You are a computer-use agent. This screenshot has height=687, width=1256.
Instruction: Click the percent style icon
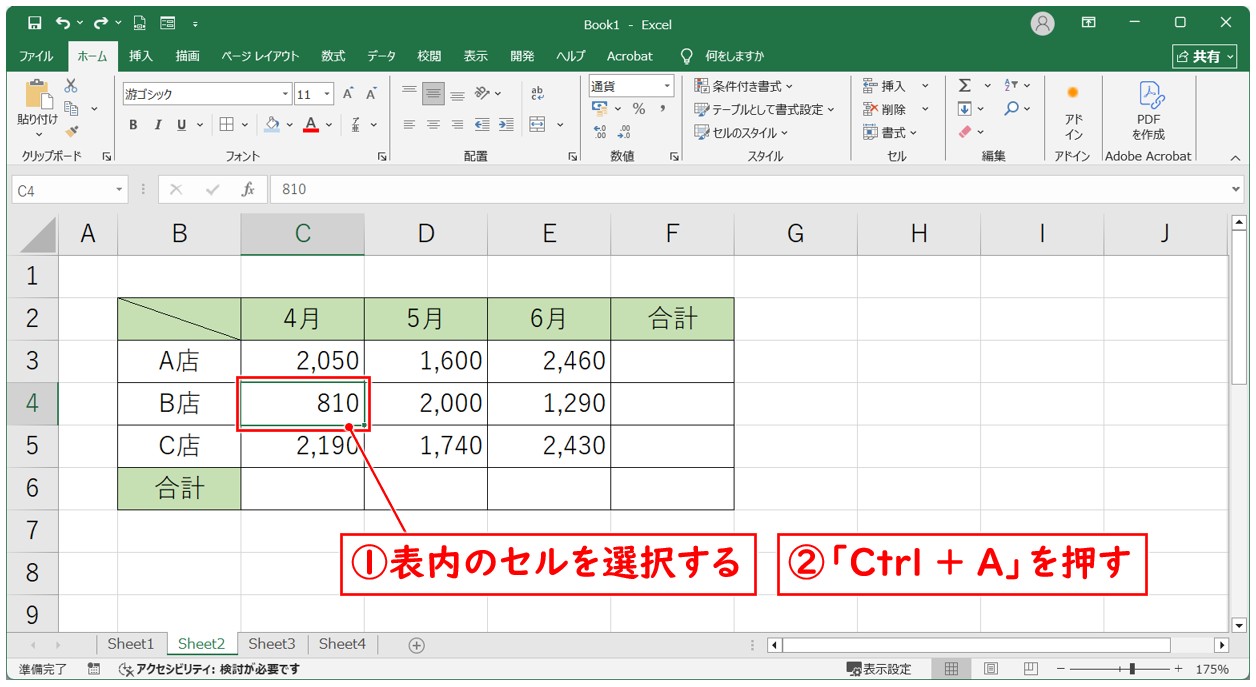coord(638,109)
